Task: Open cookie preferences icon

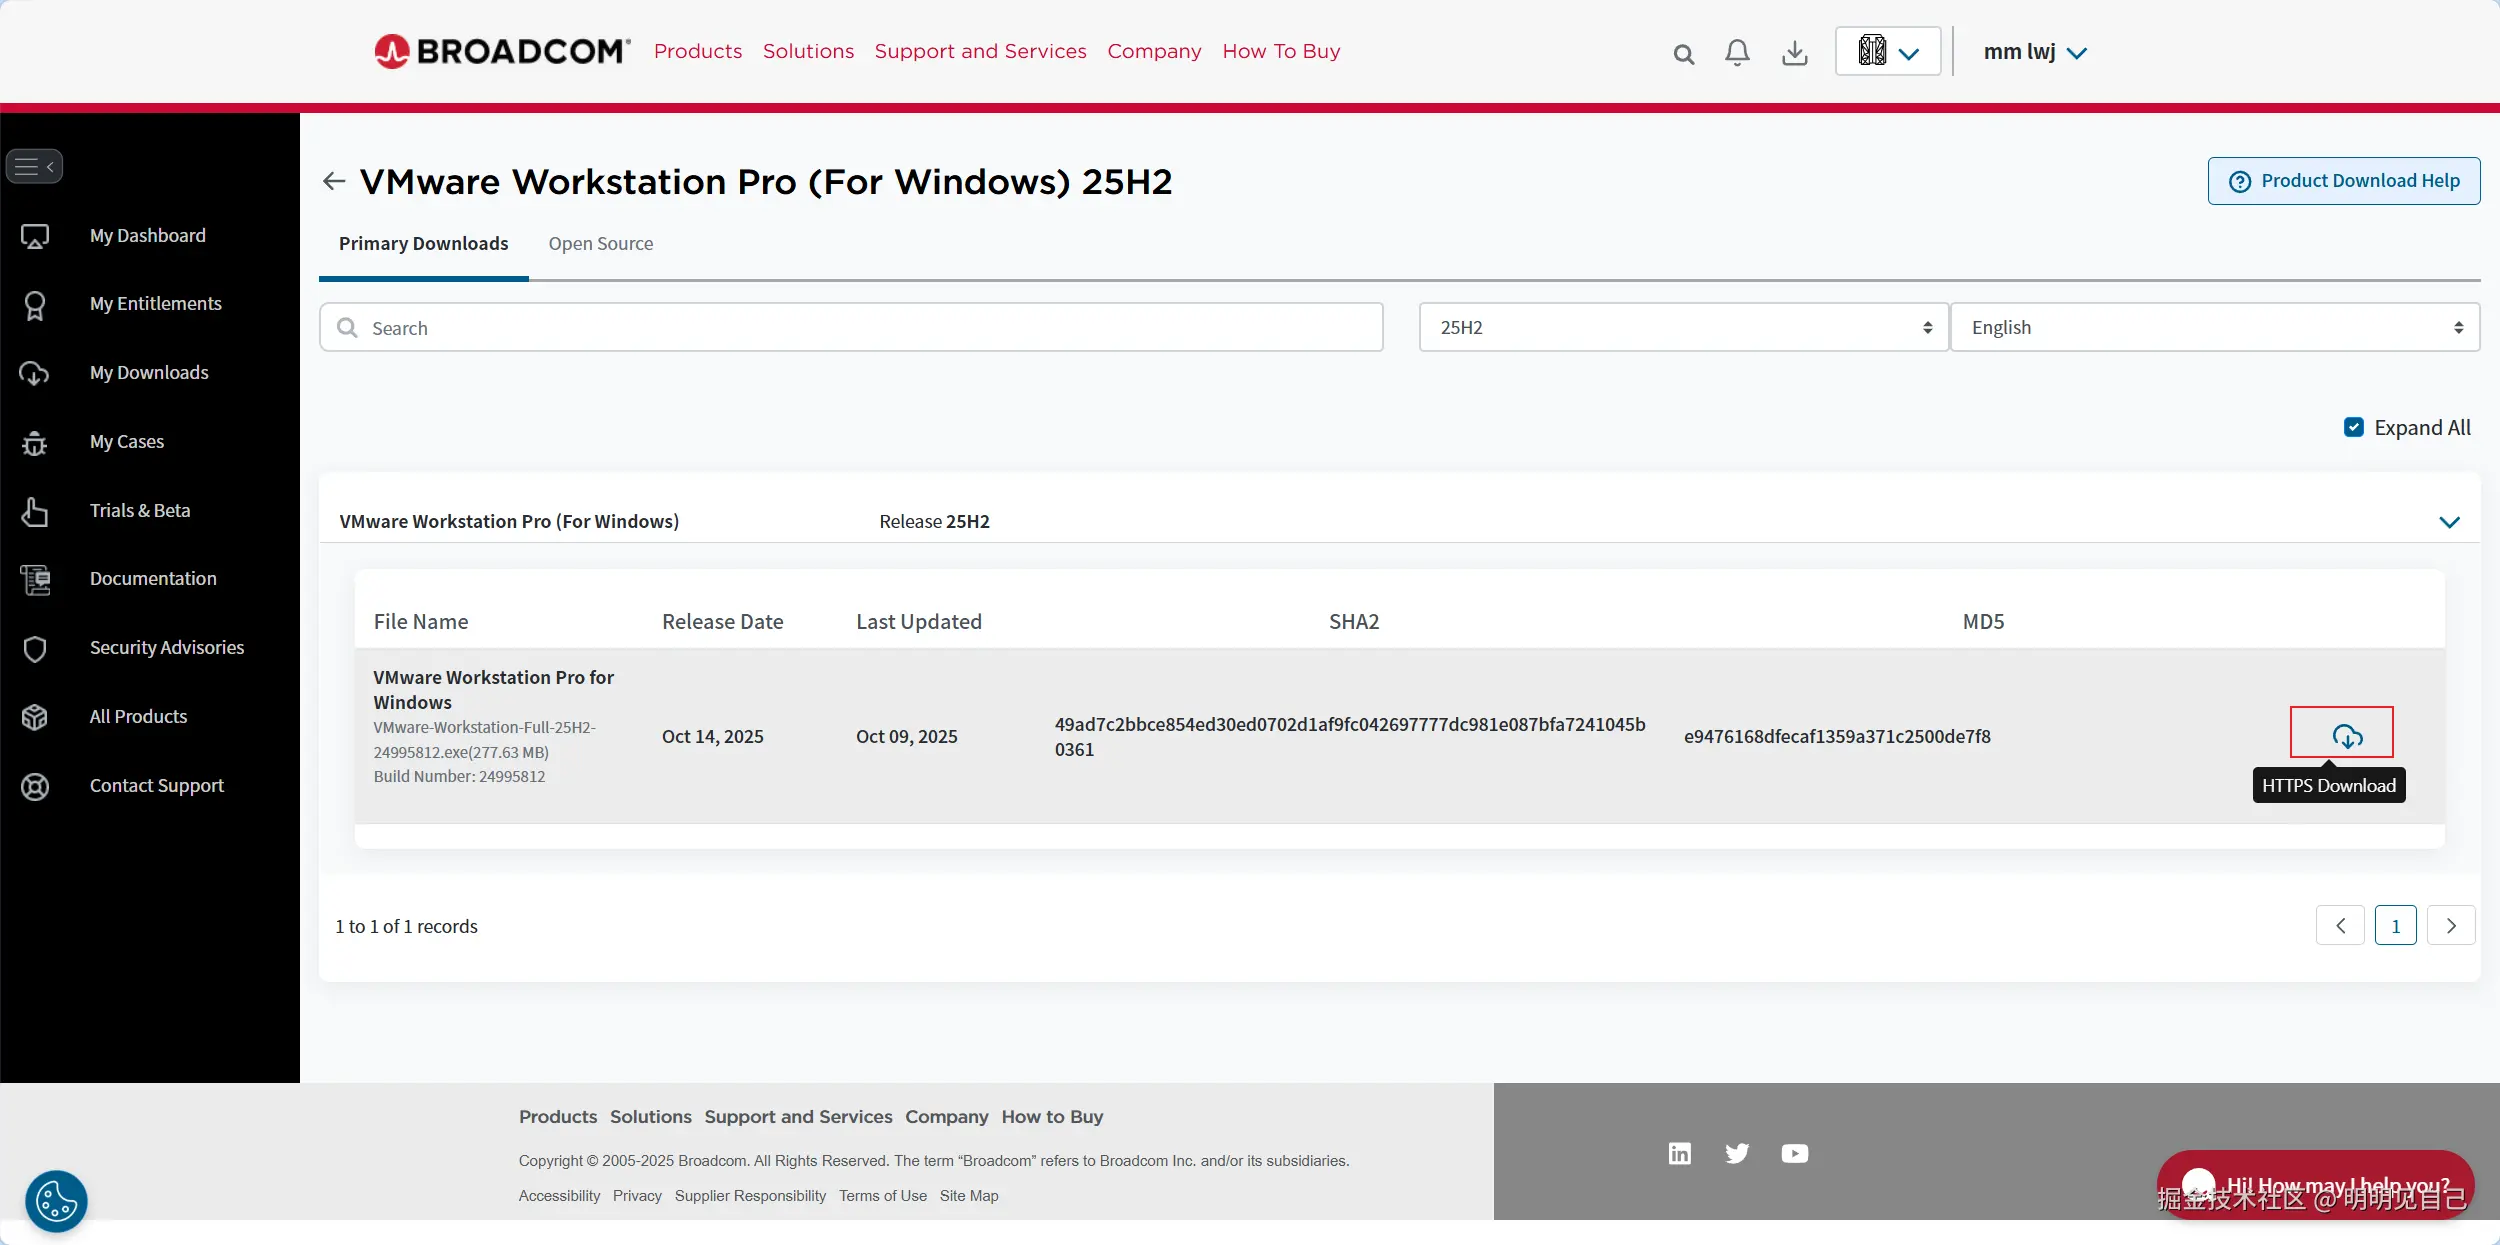Action: pyautogui.click(x=56, y=1200)
